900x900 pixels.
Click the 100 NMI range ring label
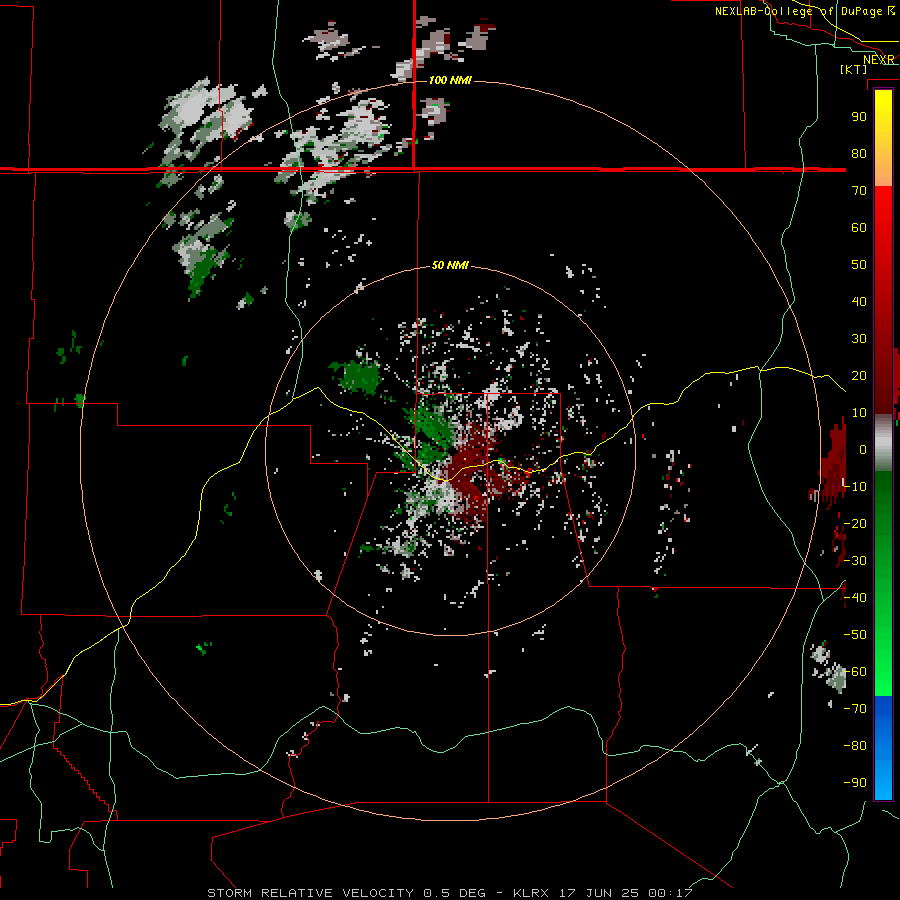tap(451, 80)
